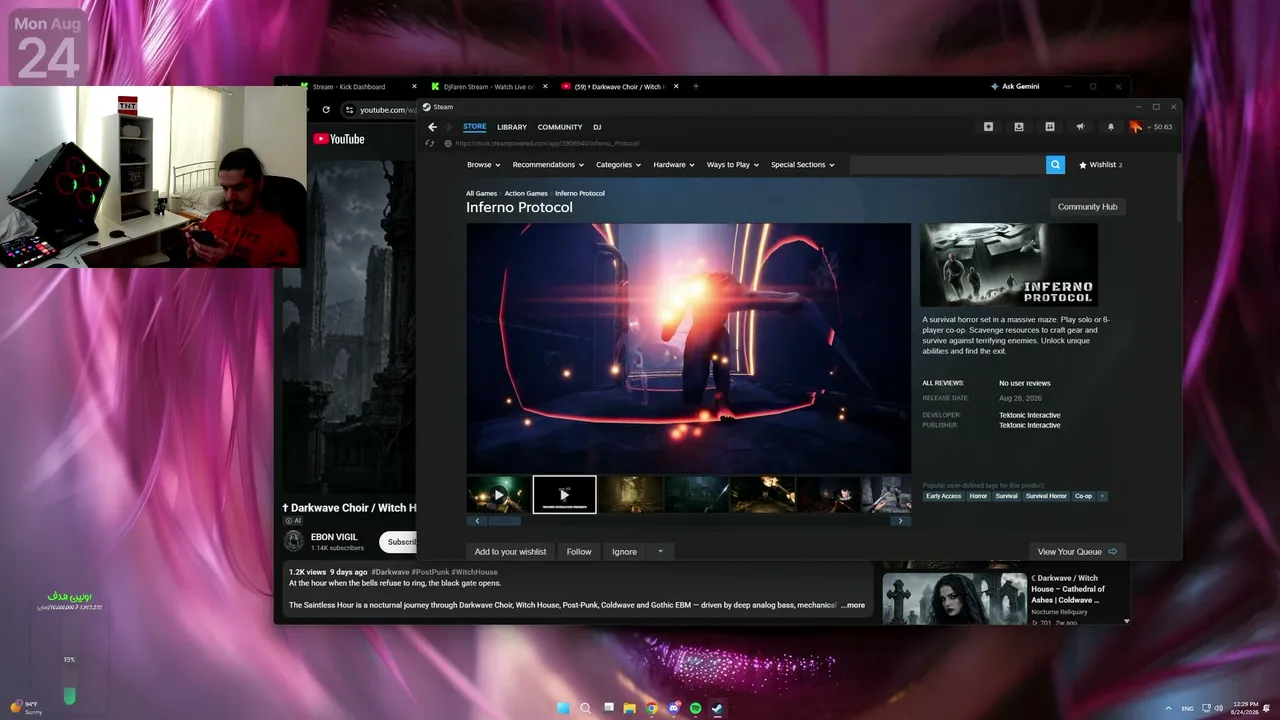The width and height of the screenshot is (1280, 720).
Task: Follow Inferno Protocol
Action: point(579,552)
